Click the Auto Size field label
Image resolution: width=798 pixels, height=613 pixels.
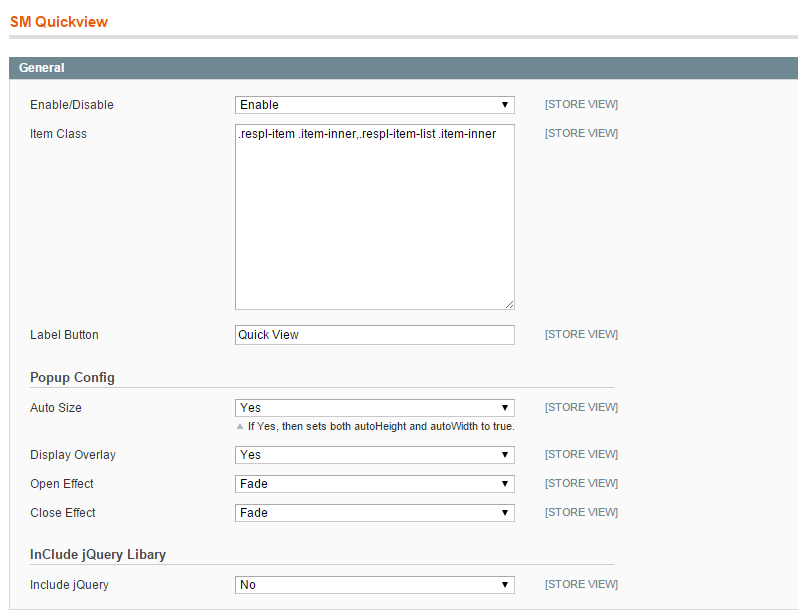click(x=56, y=408)
